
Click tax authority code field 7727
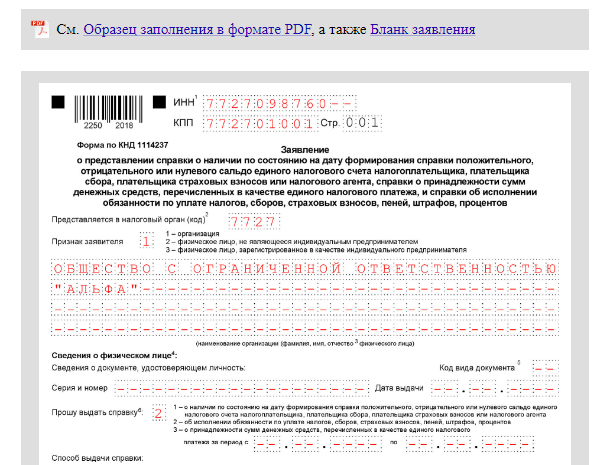point(254,222)
